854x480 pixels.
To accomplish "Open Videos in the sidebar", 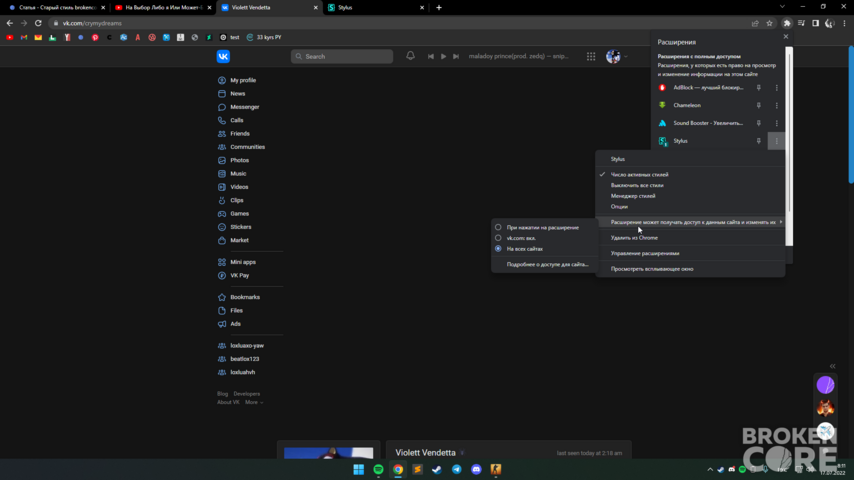I will pyautogui.click(x=239, y=187).
